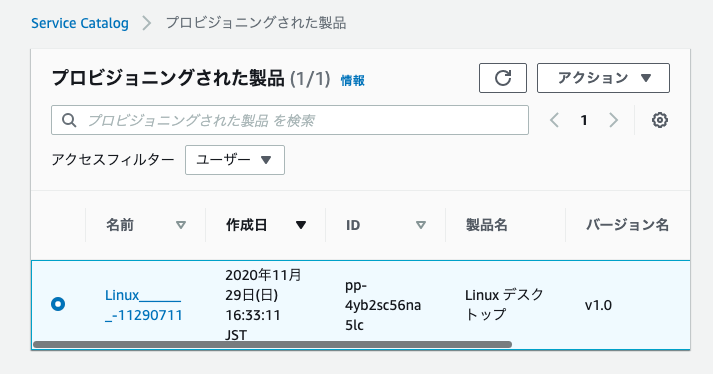The image size is (713, 374).
Task: Click the プロビジョニングされた製品 breadcrumb item
Action: click(x=256, y=23)
